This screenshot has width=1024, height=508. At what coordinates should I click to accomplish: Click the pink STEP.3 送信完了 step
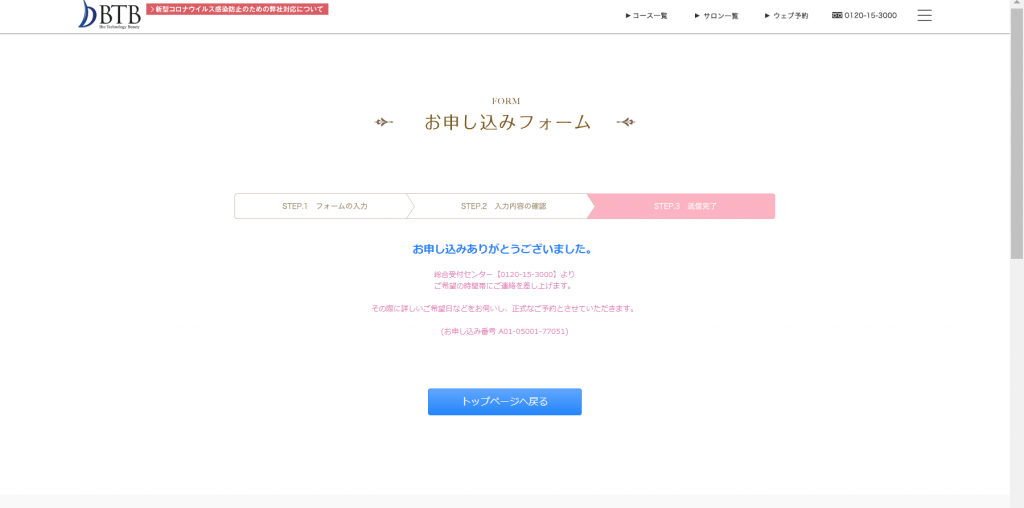click(684, 206)
